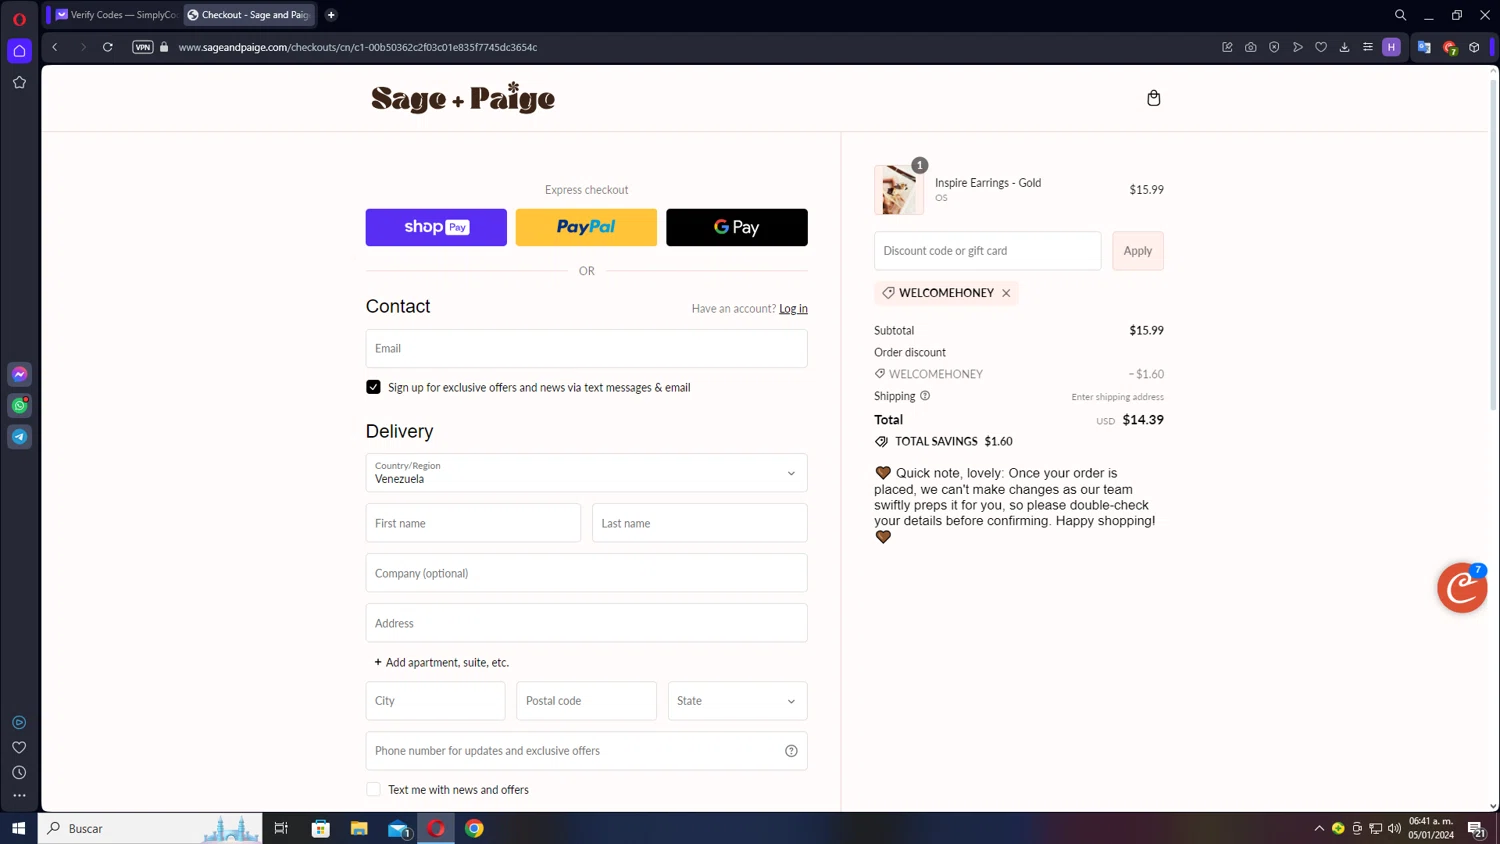Open sidebar heart pinboards icon

(19, 747)
